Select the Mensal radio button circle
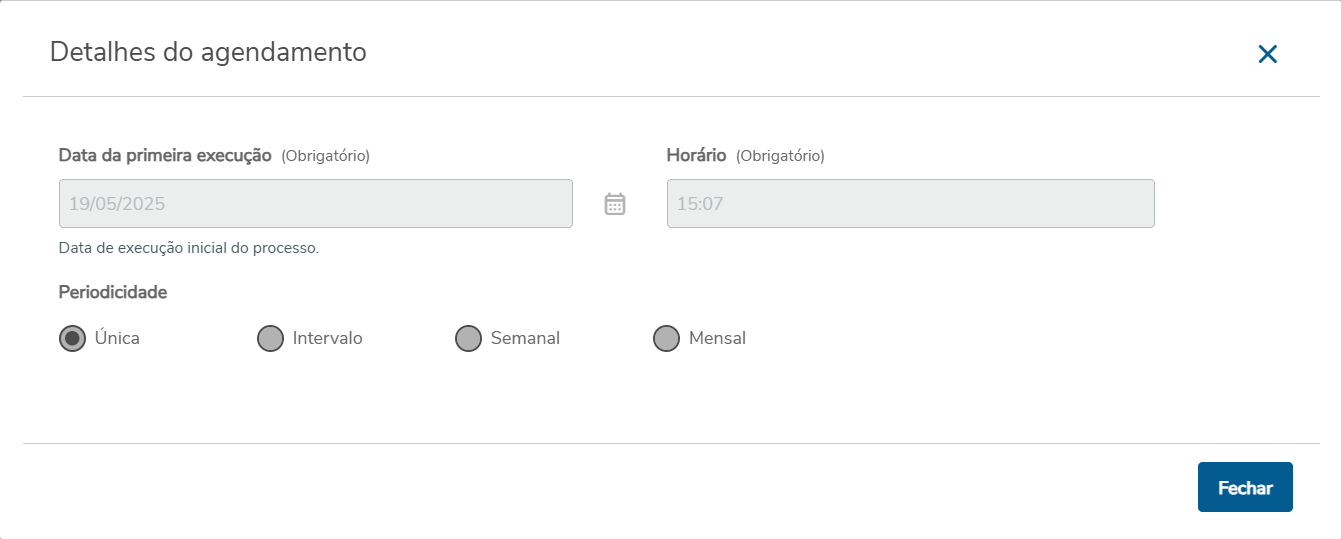1341x539 pixels. tap(666, 339)
